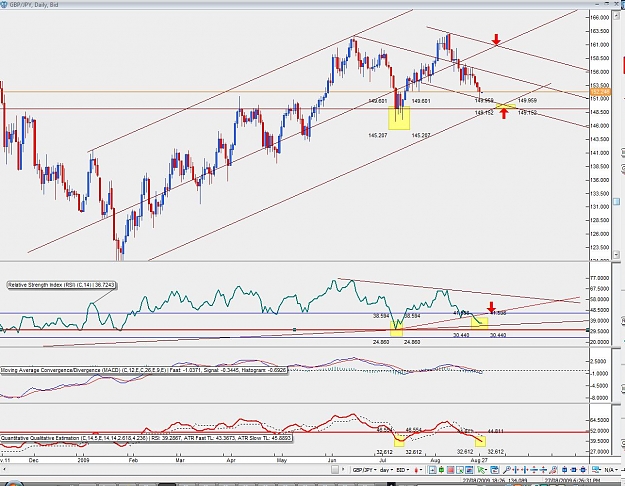Click the magnifying glass zoom icon

[x=507, y=470]
